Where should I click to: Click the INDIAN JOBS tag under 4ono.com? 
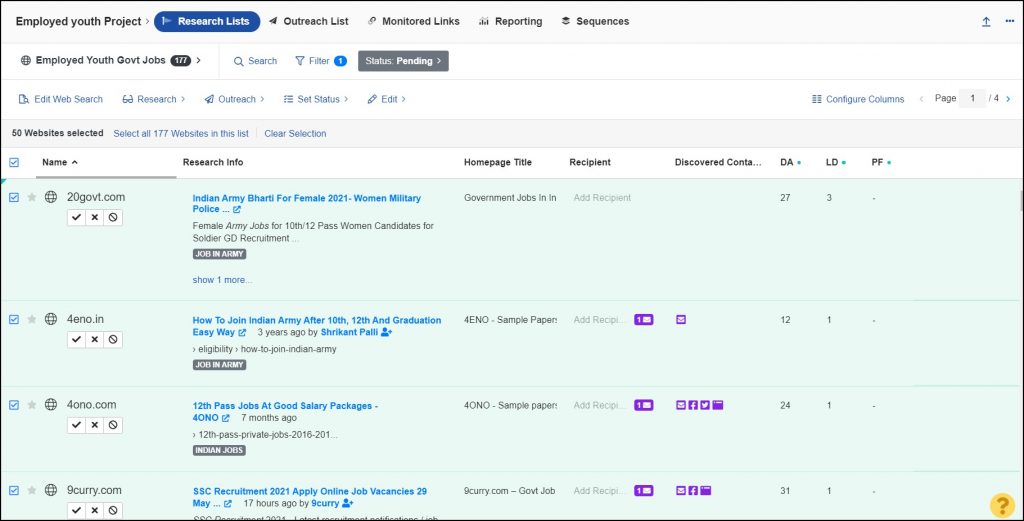tap(219, 450)
